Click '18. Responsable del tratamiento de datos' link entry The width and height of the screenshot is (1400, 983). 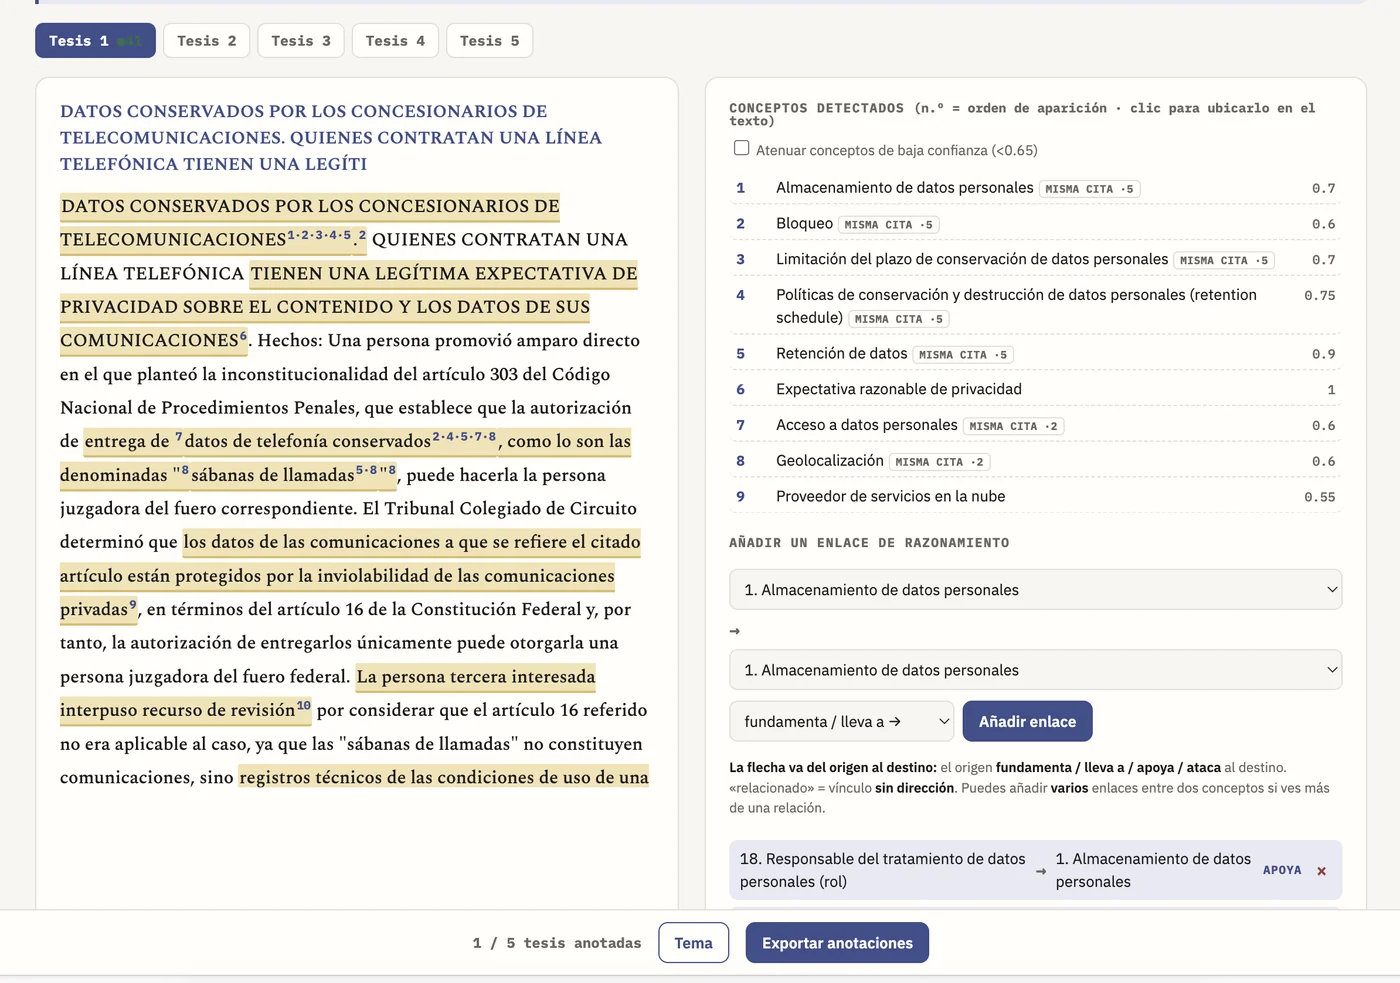coord(883,870)
